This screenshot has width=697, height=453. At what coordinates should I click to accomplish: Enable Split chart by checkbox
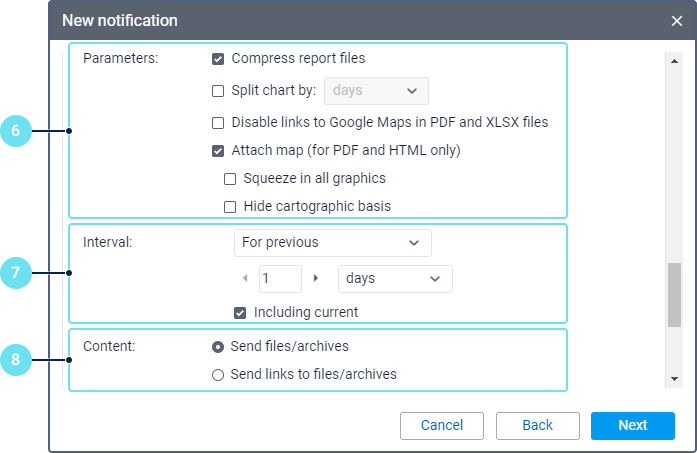218,91
